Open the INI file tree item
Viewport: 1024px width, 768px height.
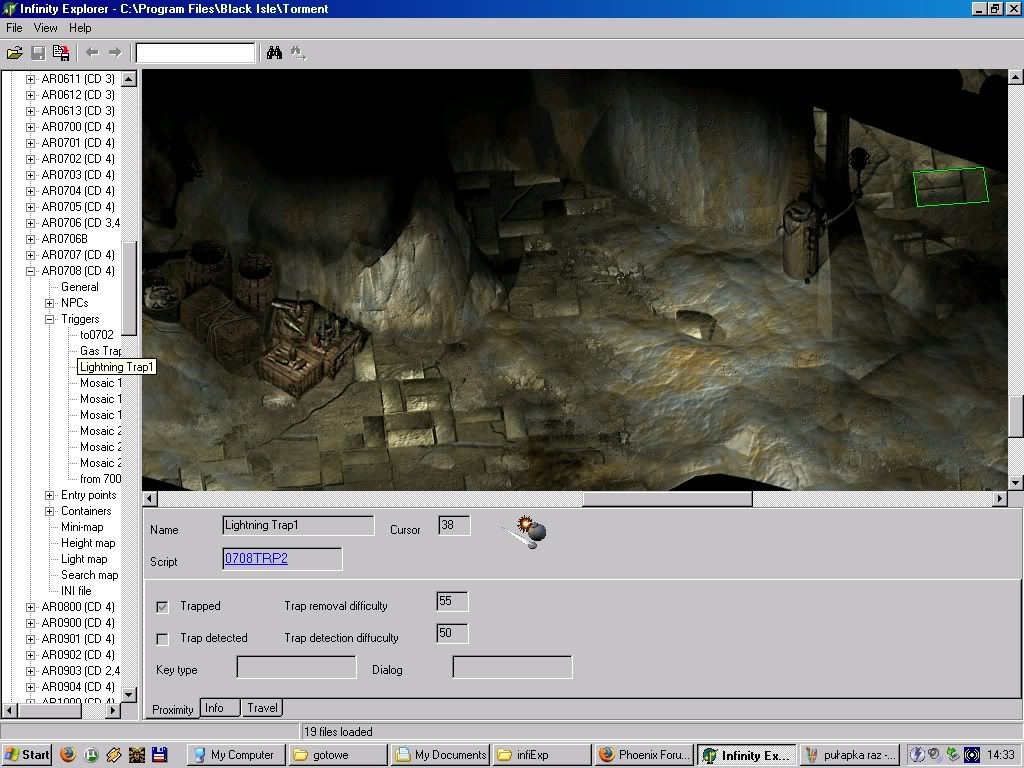click(76, 591)
